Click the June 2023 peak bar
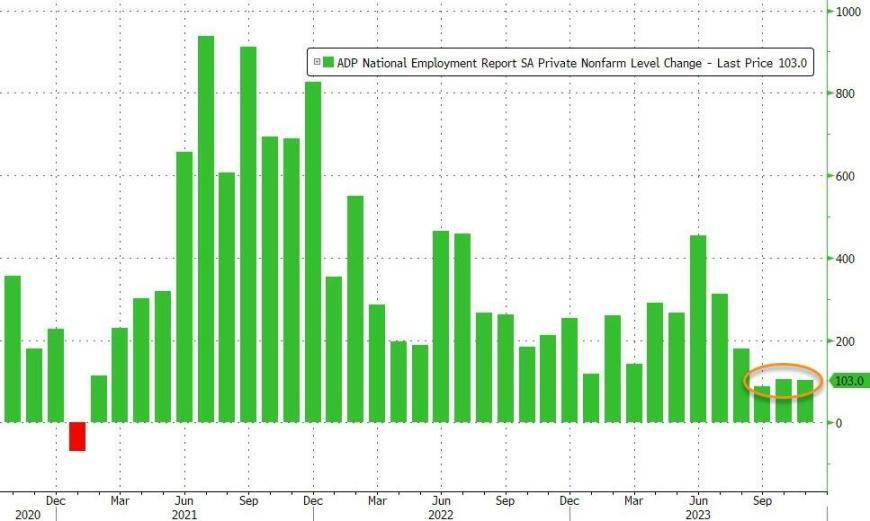Screen dimensions: 870x521 [x=698, y=329]
